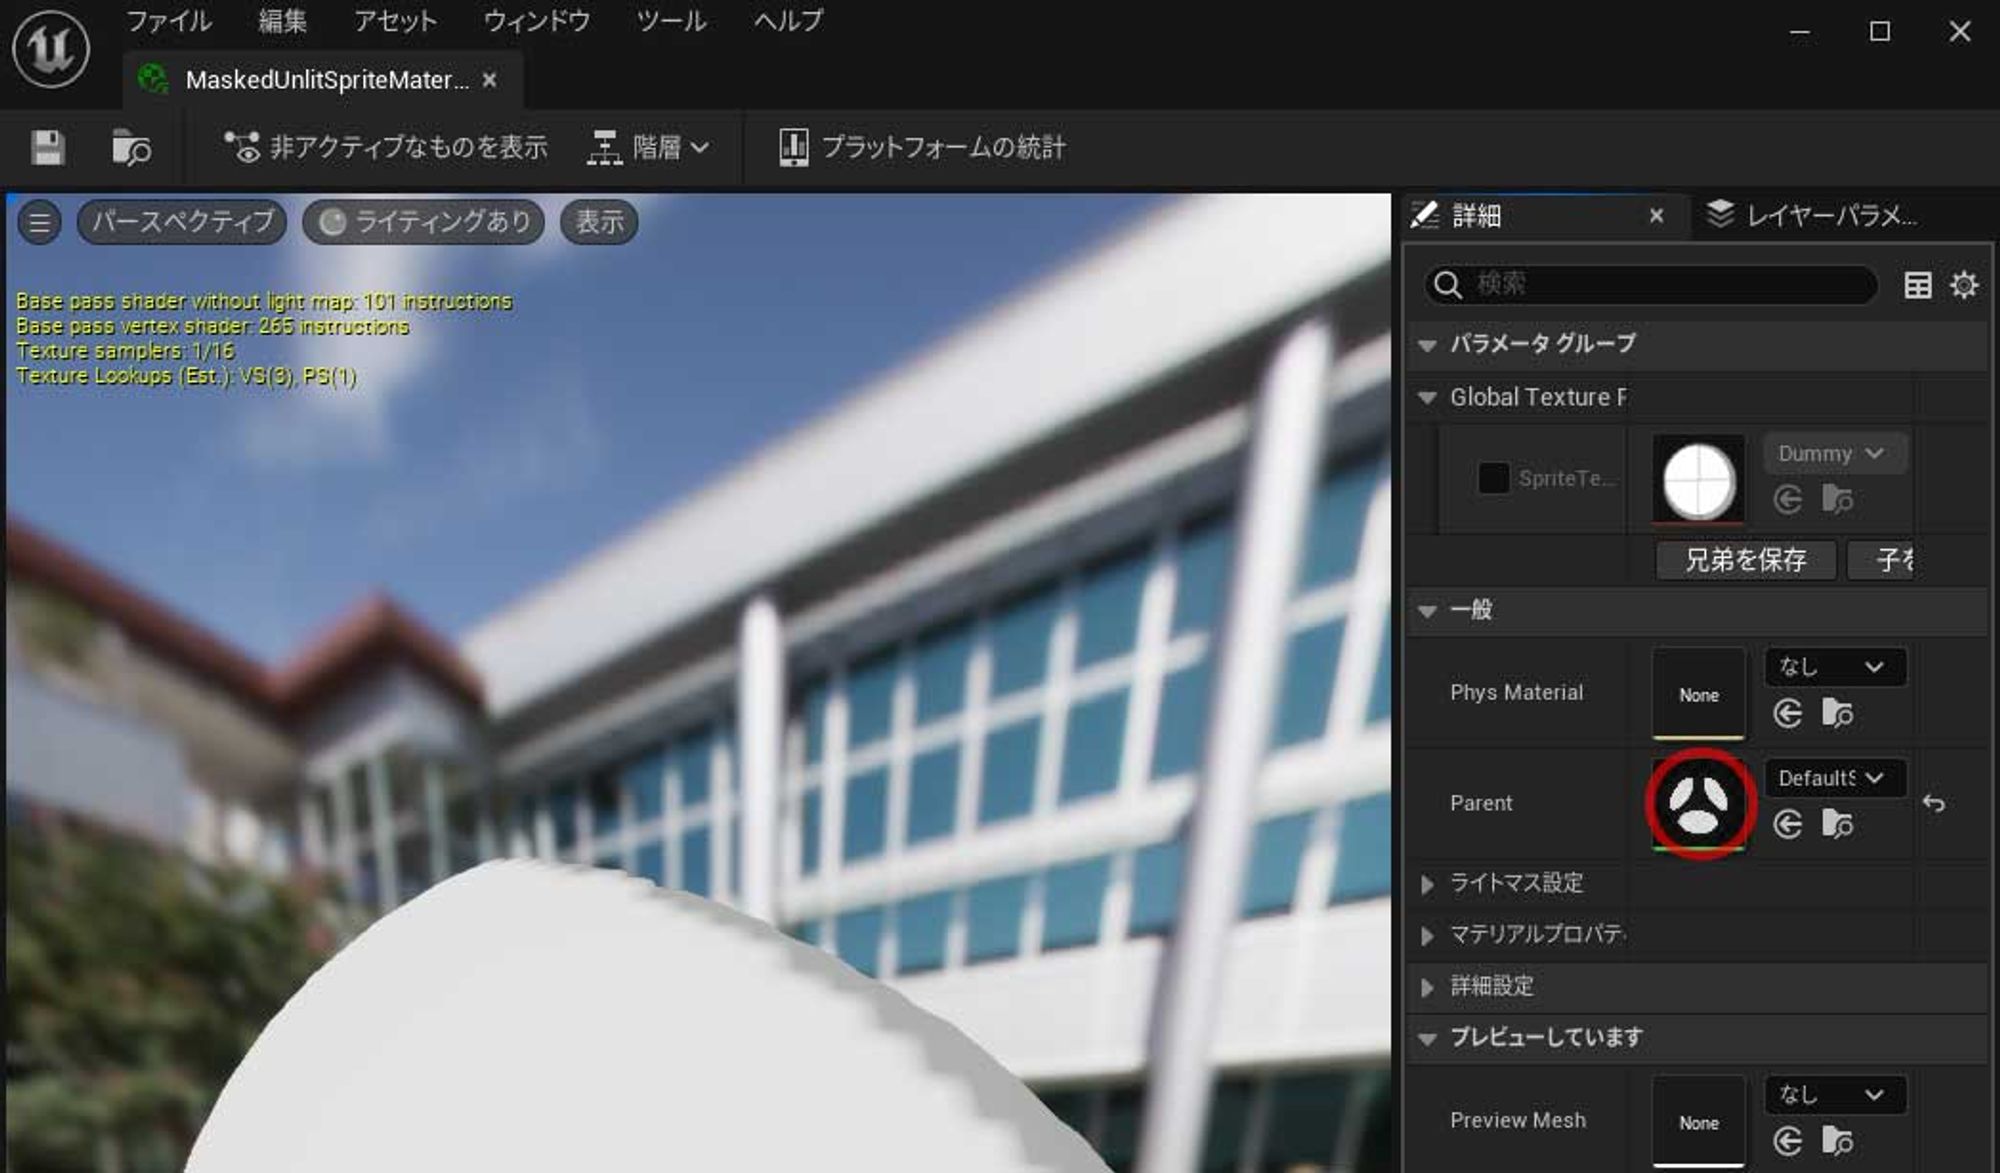Click the Parent material thumbnail
Viewport: 2000px width, 1173px height.
click(1699, 804)
